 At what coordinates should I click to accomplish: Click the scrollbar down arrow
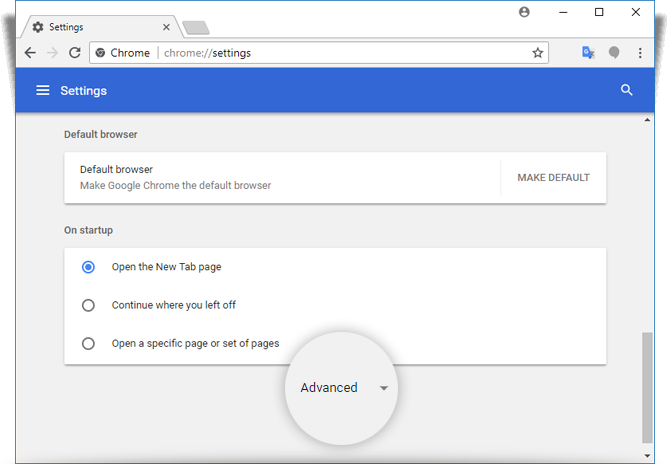click(x=647, y=456)
